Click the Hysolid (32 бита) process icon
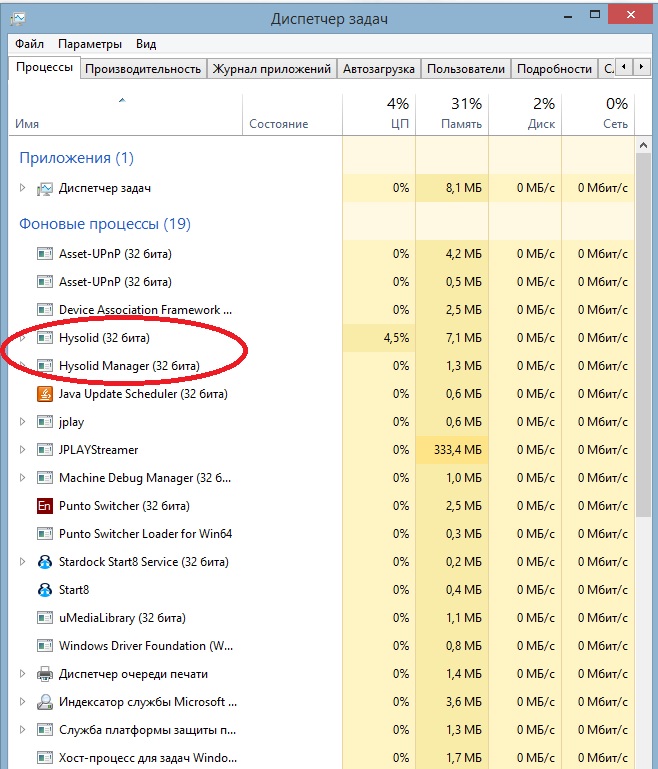This screenshot has width=658, height=769. point(45,338)
